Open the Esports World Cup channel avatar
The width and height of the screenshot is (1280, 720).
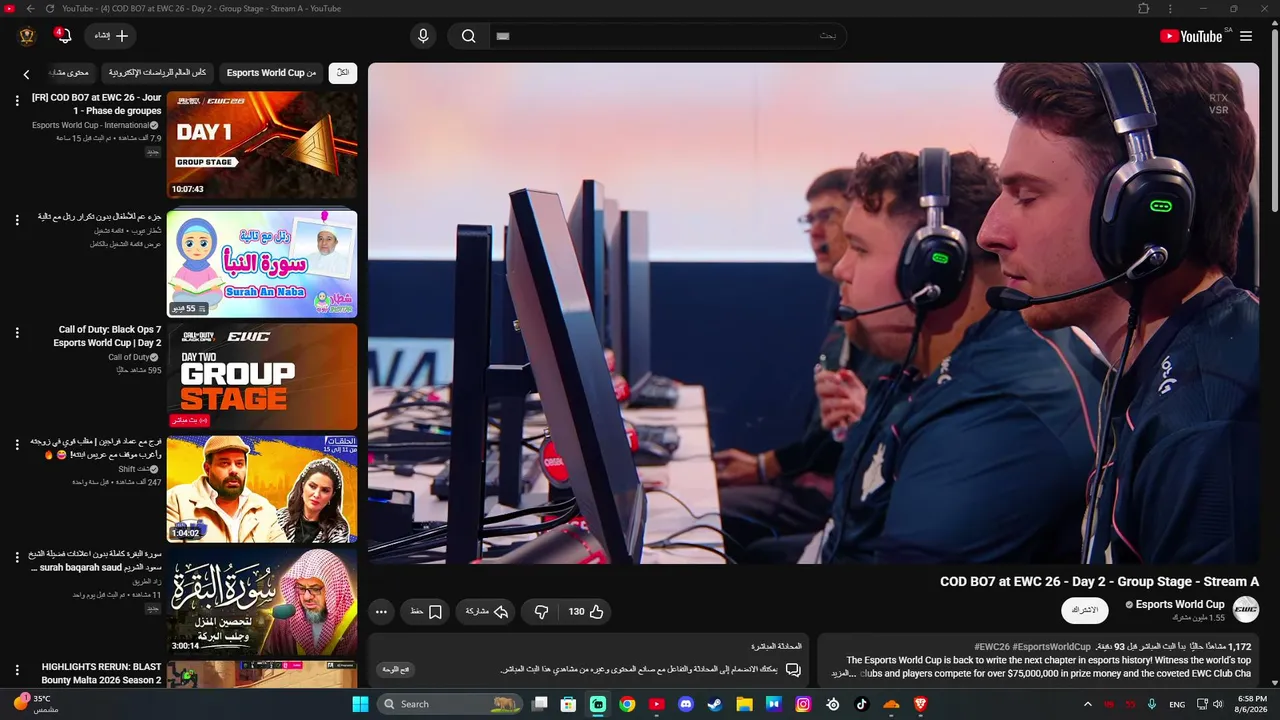tap(1246, 609)
